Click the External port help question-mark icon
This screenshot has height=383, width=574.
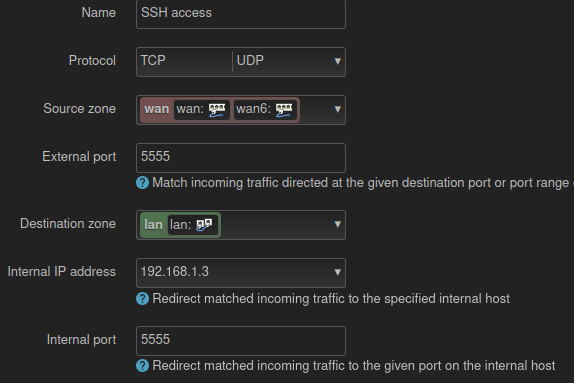click(142, 182)
